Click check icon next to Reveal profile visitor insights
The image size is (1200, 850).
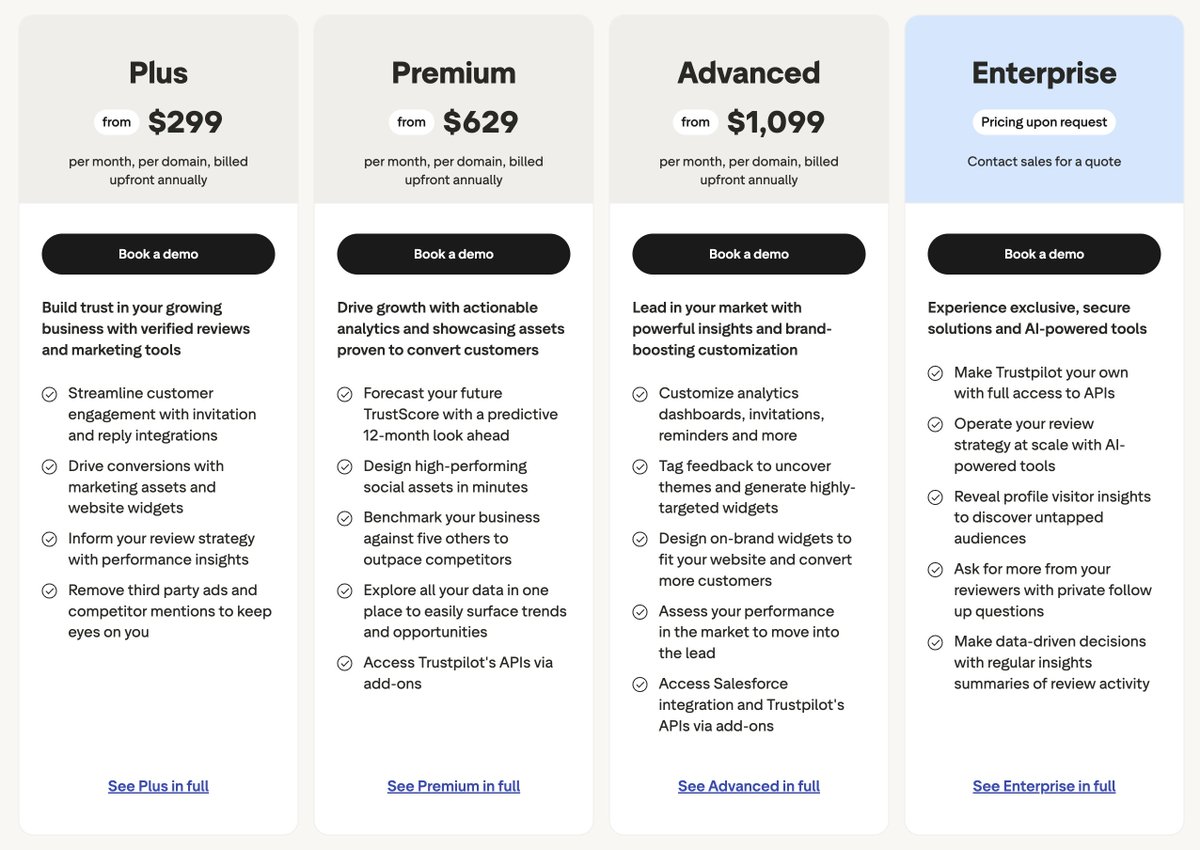tap(936, 497)
